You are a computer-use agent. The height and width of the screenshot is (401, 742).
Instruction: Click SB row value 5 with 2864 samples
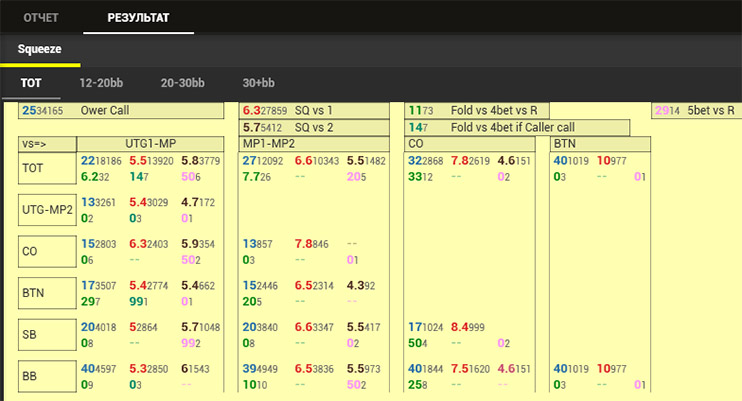[x=143, y=328]
